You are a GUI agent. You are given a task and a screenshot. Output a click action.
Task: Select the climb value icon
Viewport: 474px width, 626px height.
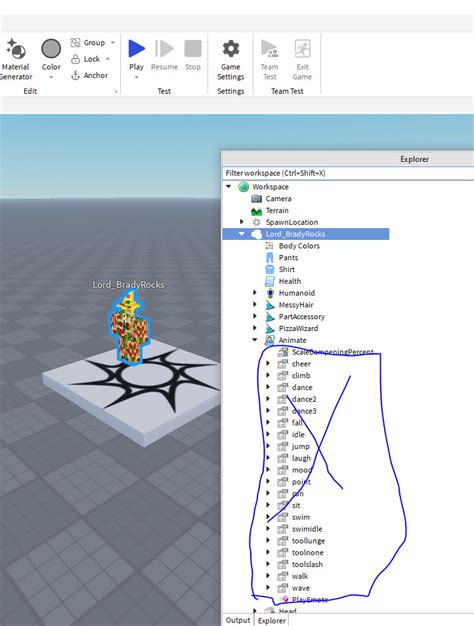click(283, 375)
